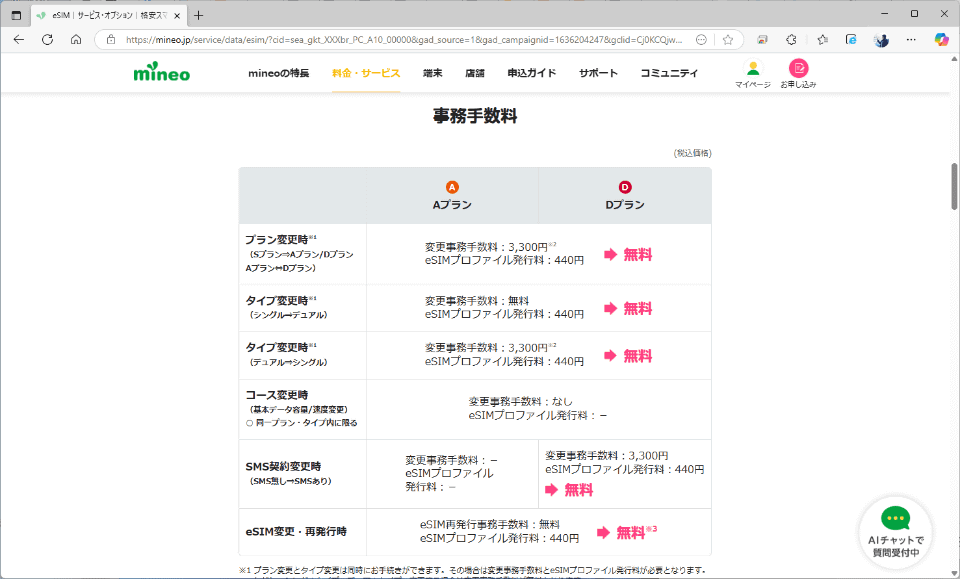Viewport: 960px width, 579px height.
Task: Open 料金・サービス menu
Action: pyautogui.click(x=366, y=73)
